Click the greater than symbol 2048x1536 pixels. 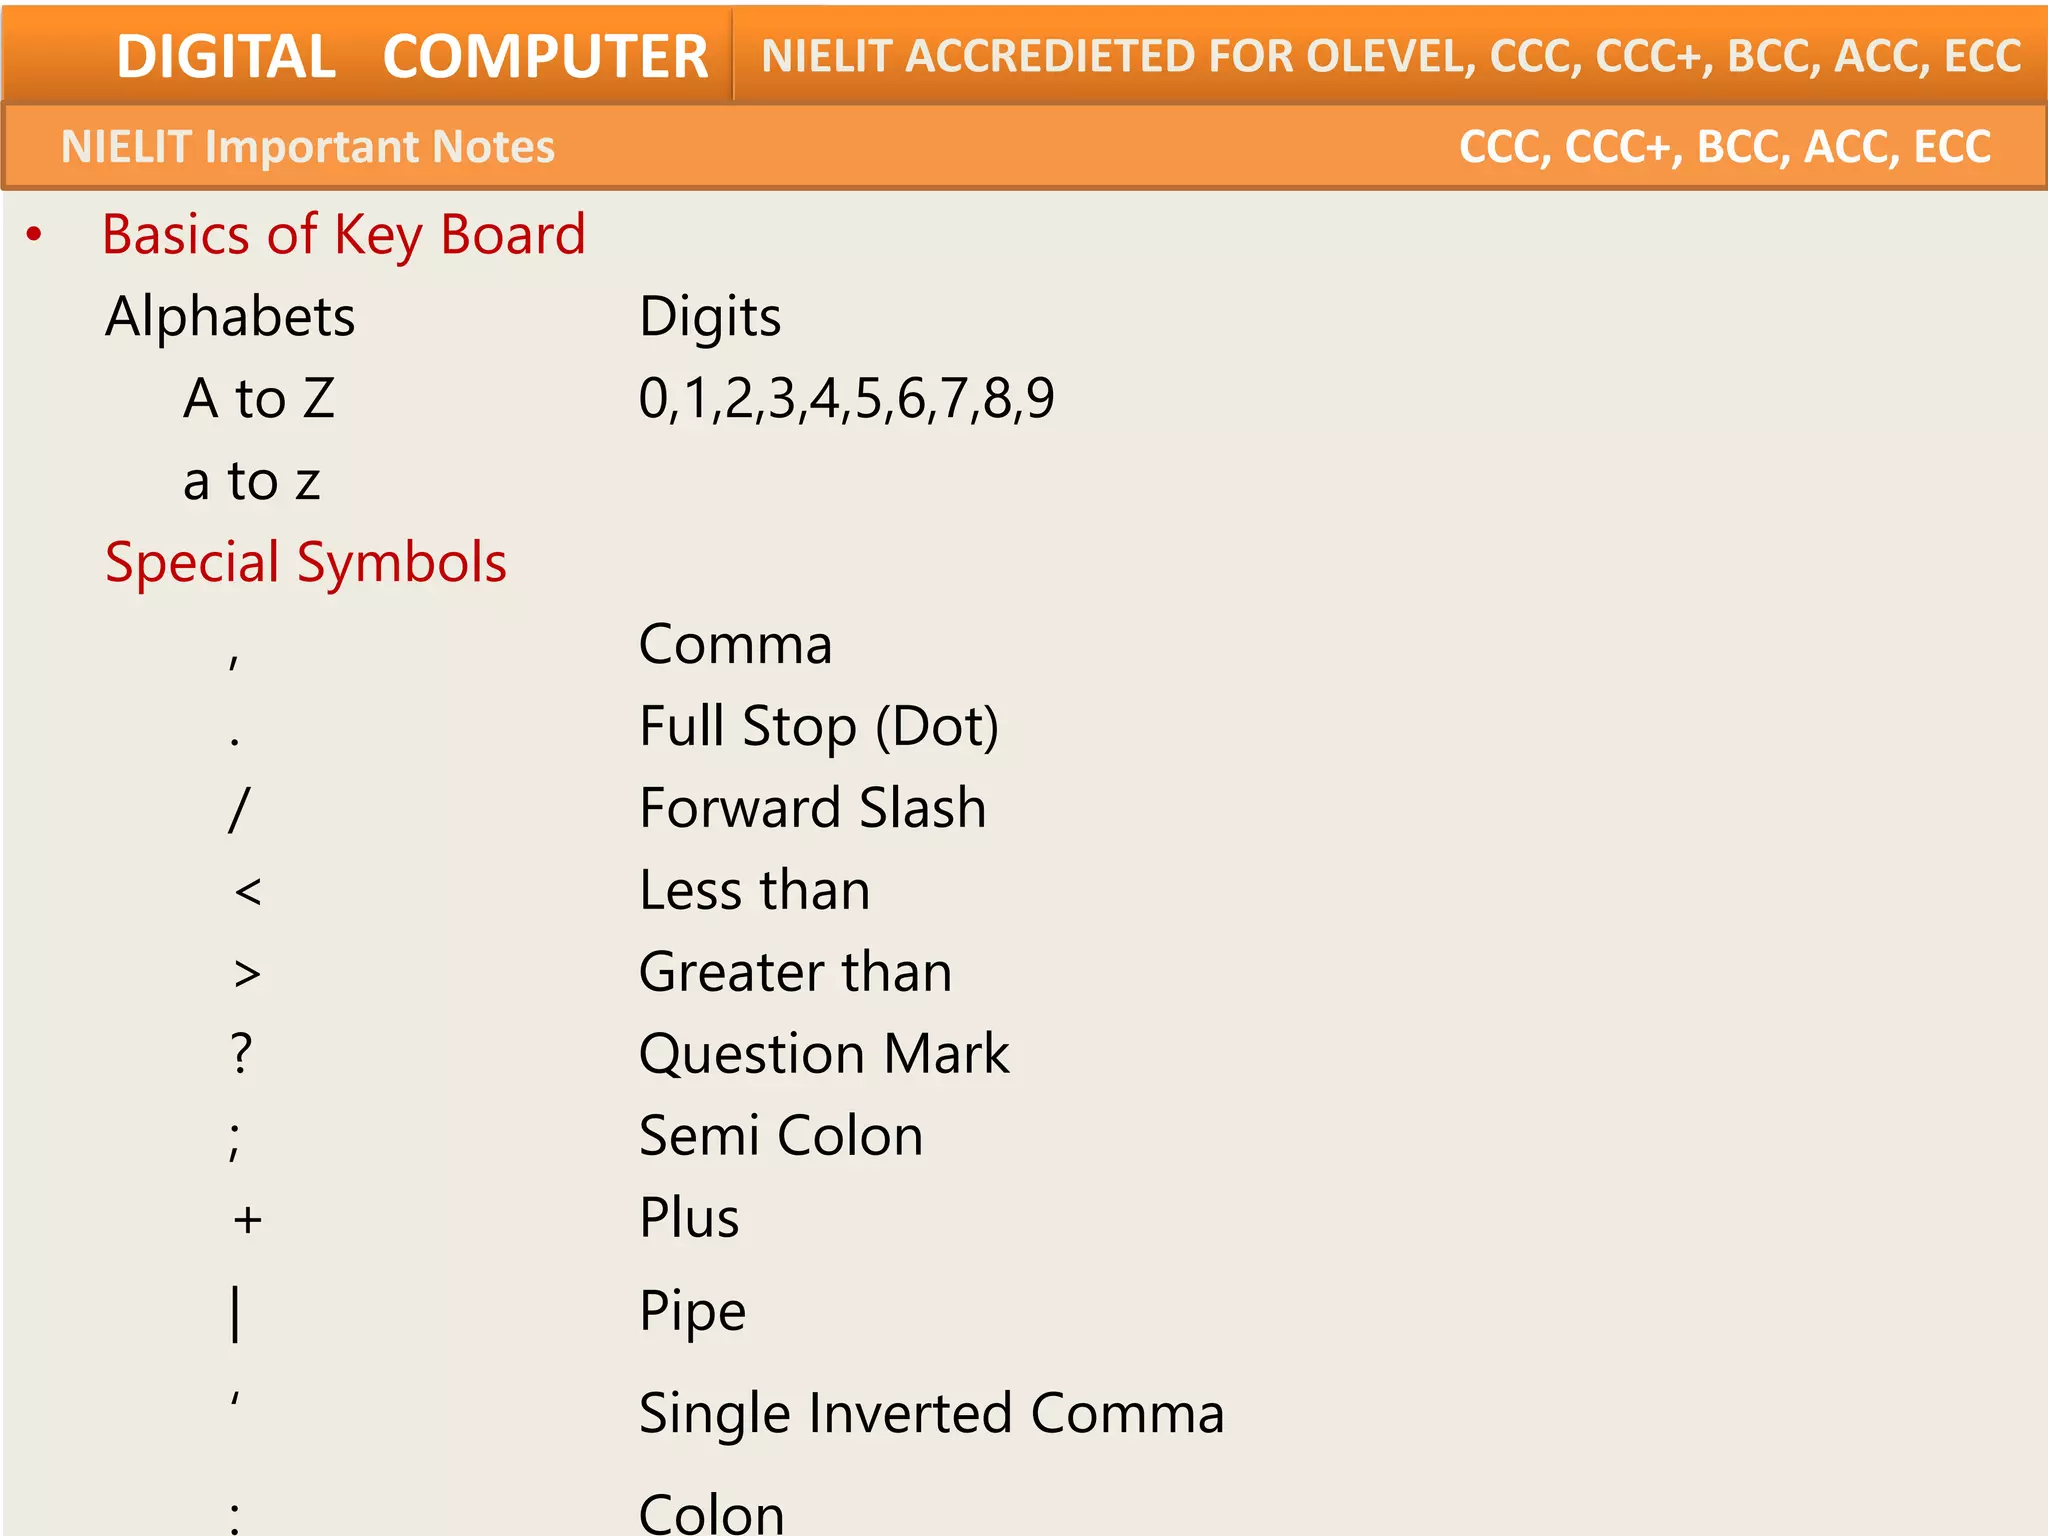point(247,973)
